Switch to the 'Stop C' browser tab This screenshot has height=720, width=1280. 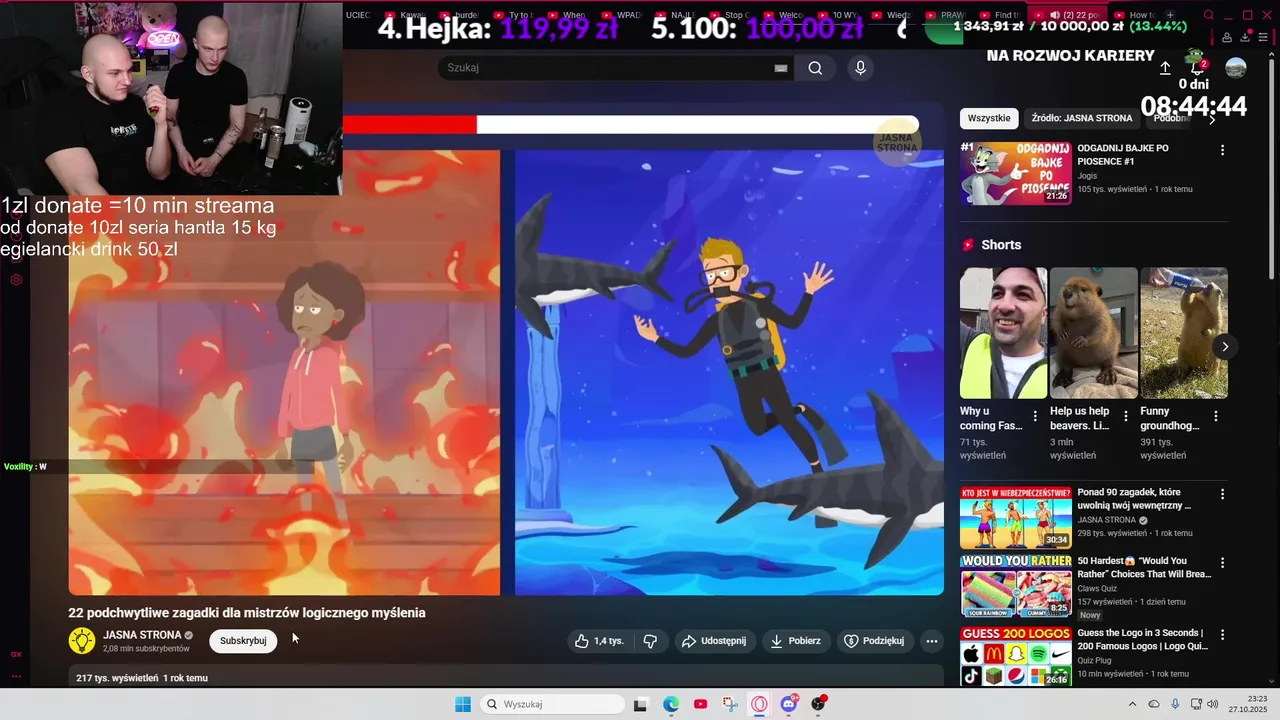point(730,15)
